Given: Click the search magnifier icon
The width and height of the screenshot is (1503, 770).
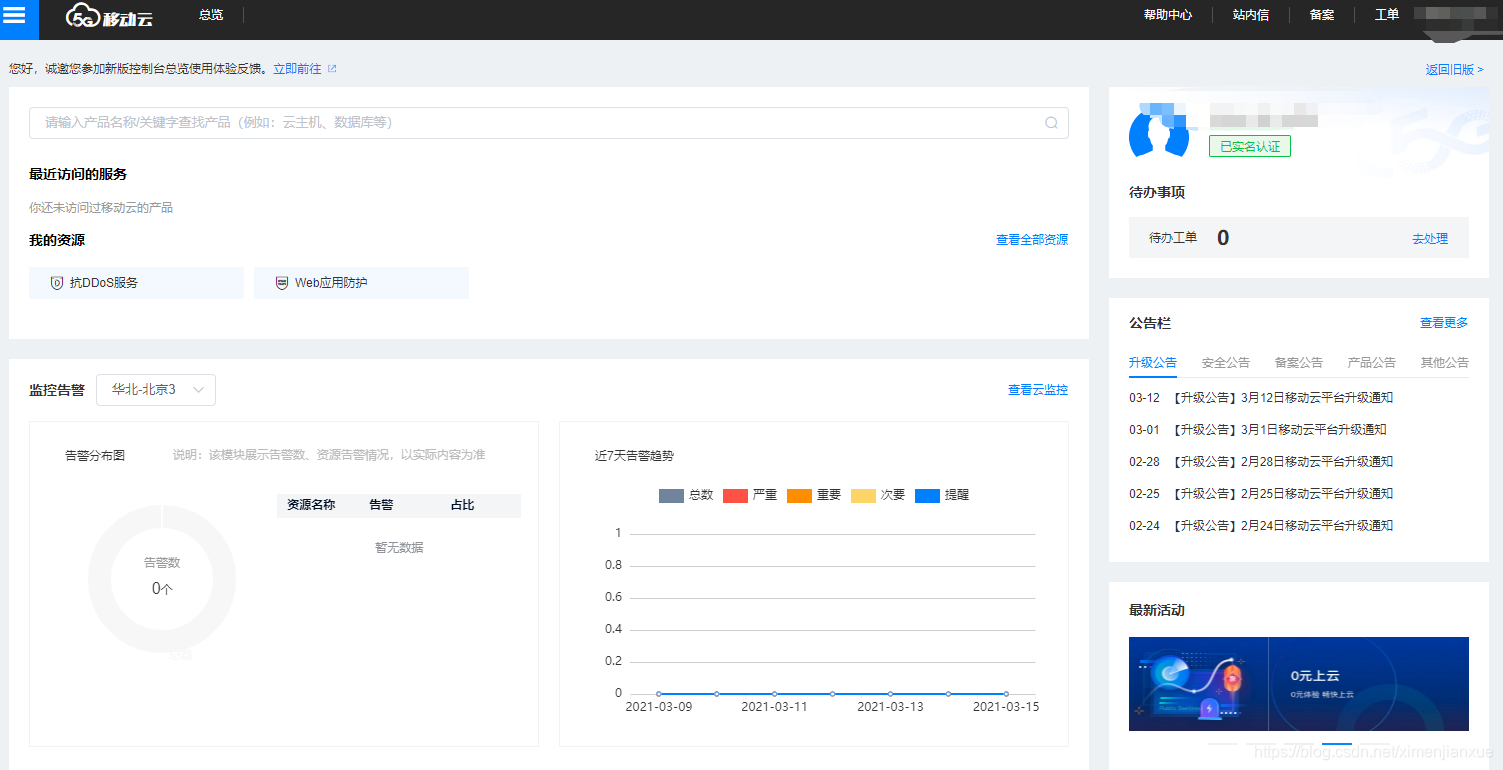Looking at the screenshot, I should (1051, 123).
